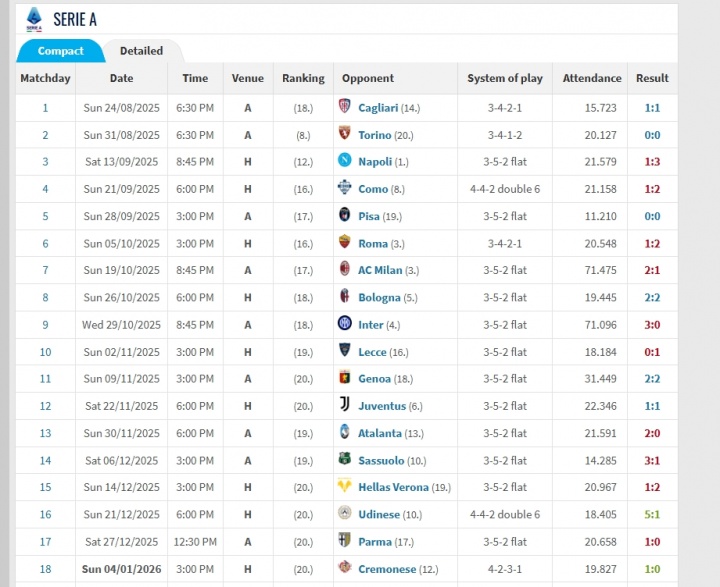Open the Como team link

tap(373, 189)
